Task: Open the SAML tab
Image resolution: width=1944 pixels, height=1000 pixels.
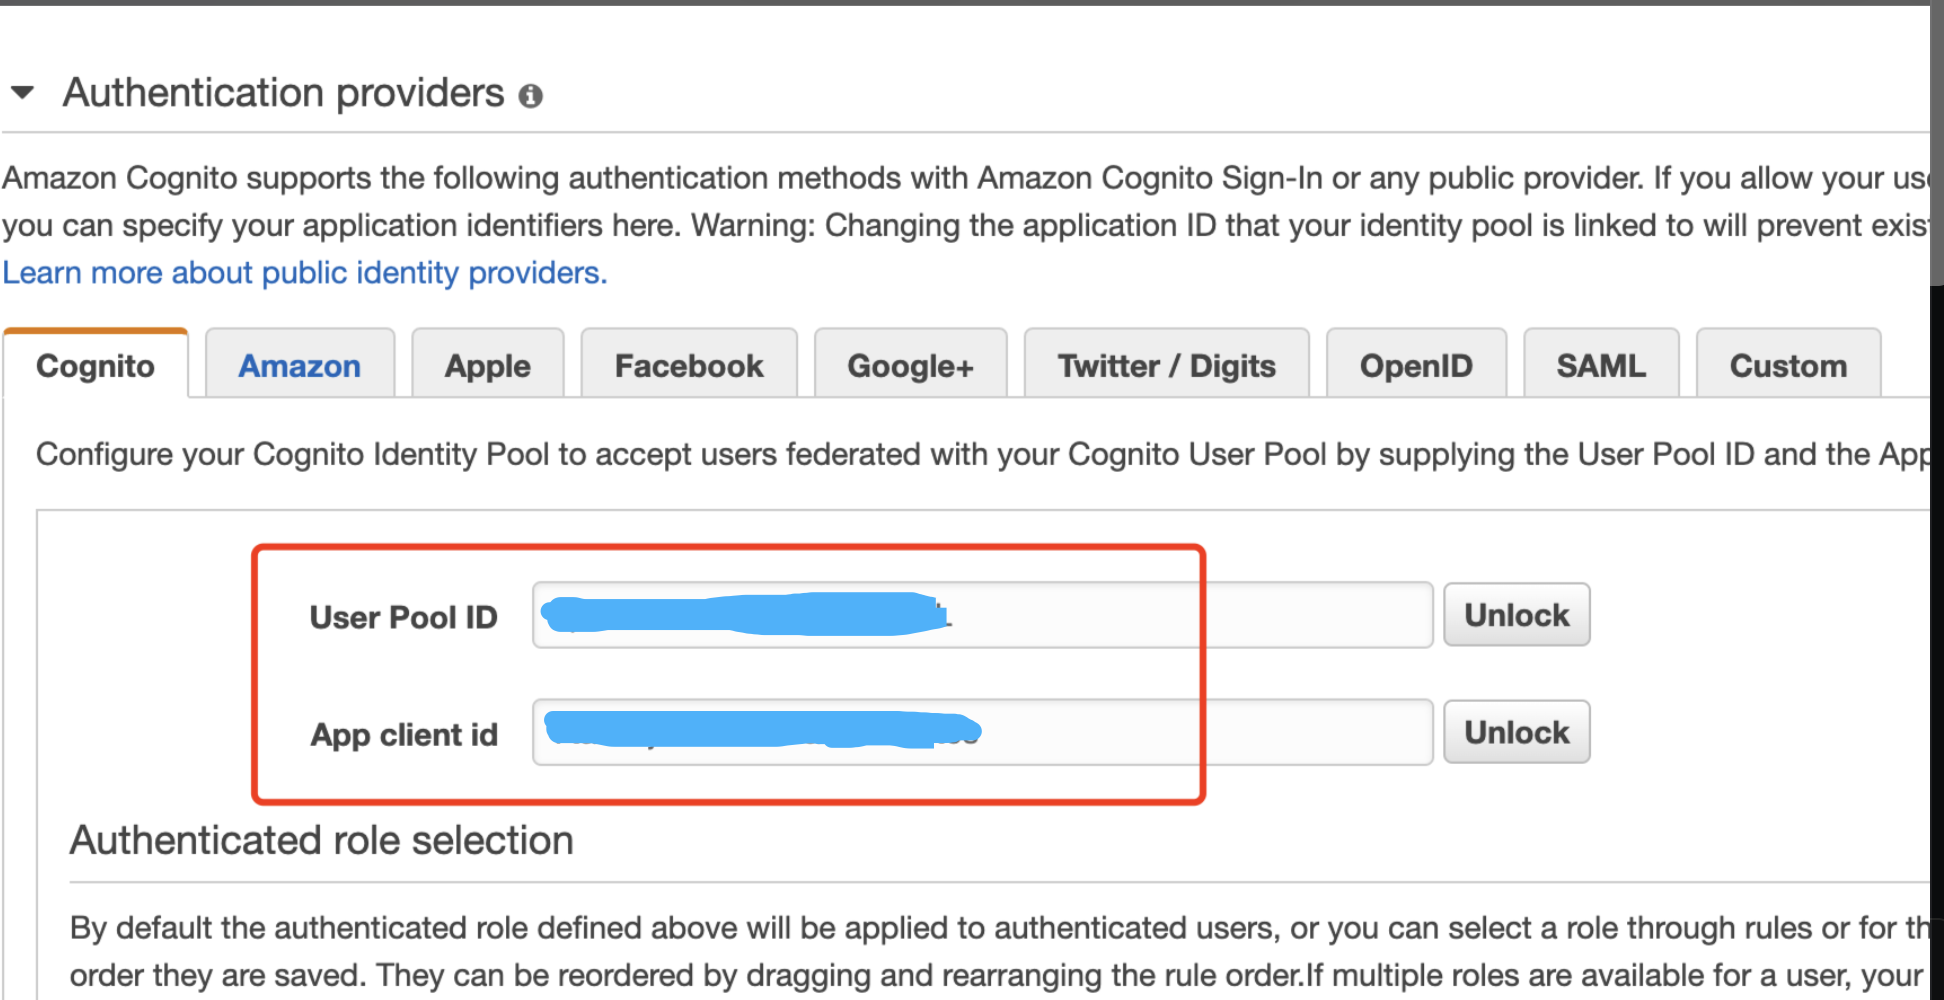Action: (x=1601, y=365)
